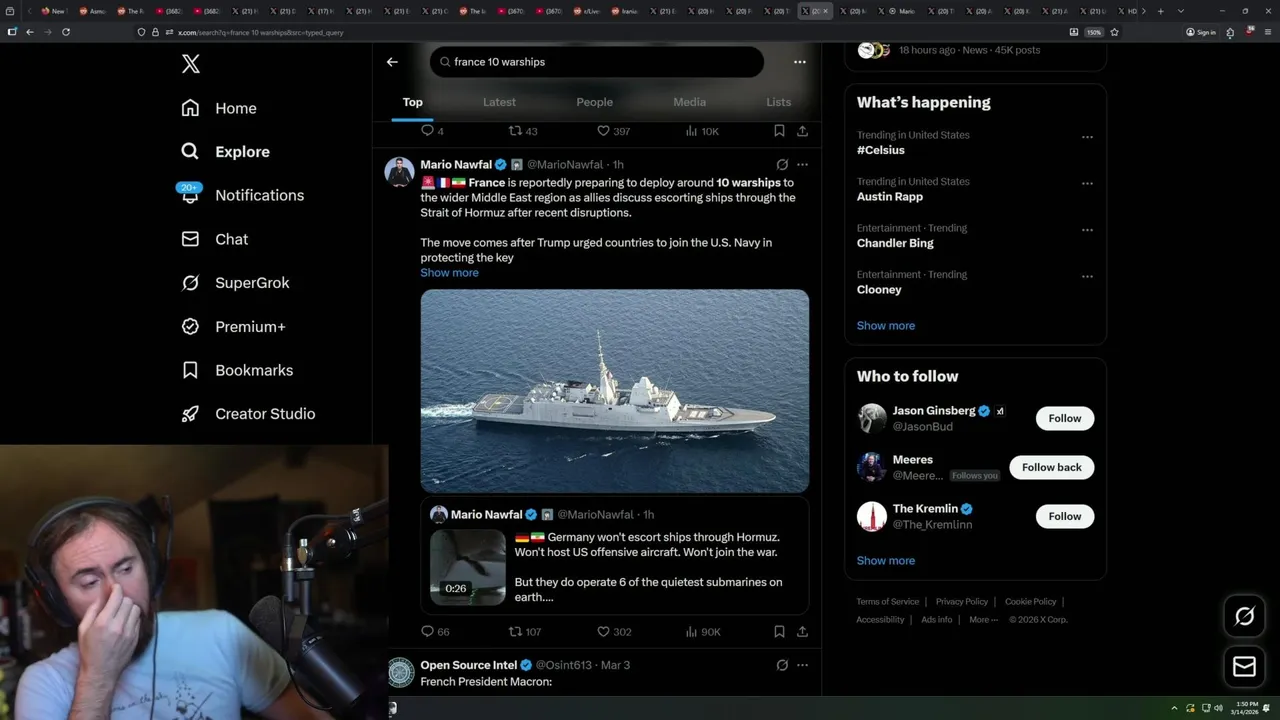The height and width of the screenshot is (720, 1280).
Task: Open the #Celsius trend
Action: [x=881, y=150]
